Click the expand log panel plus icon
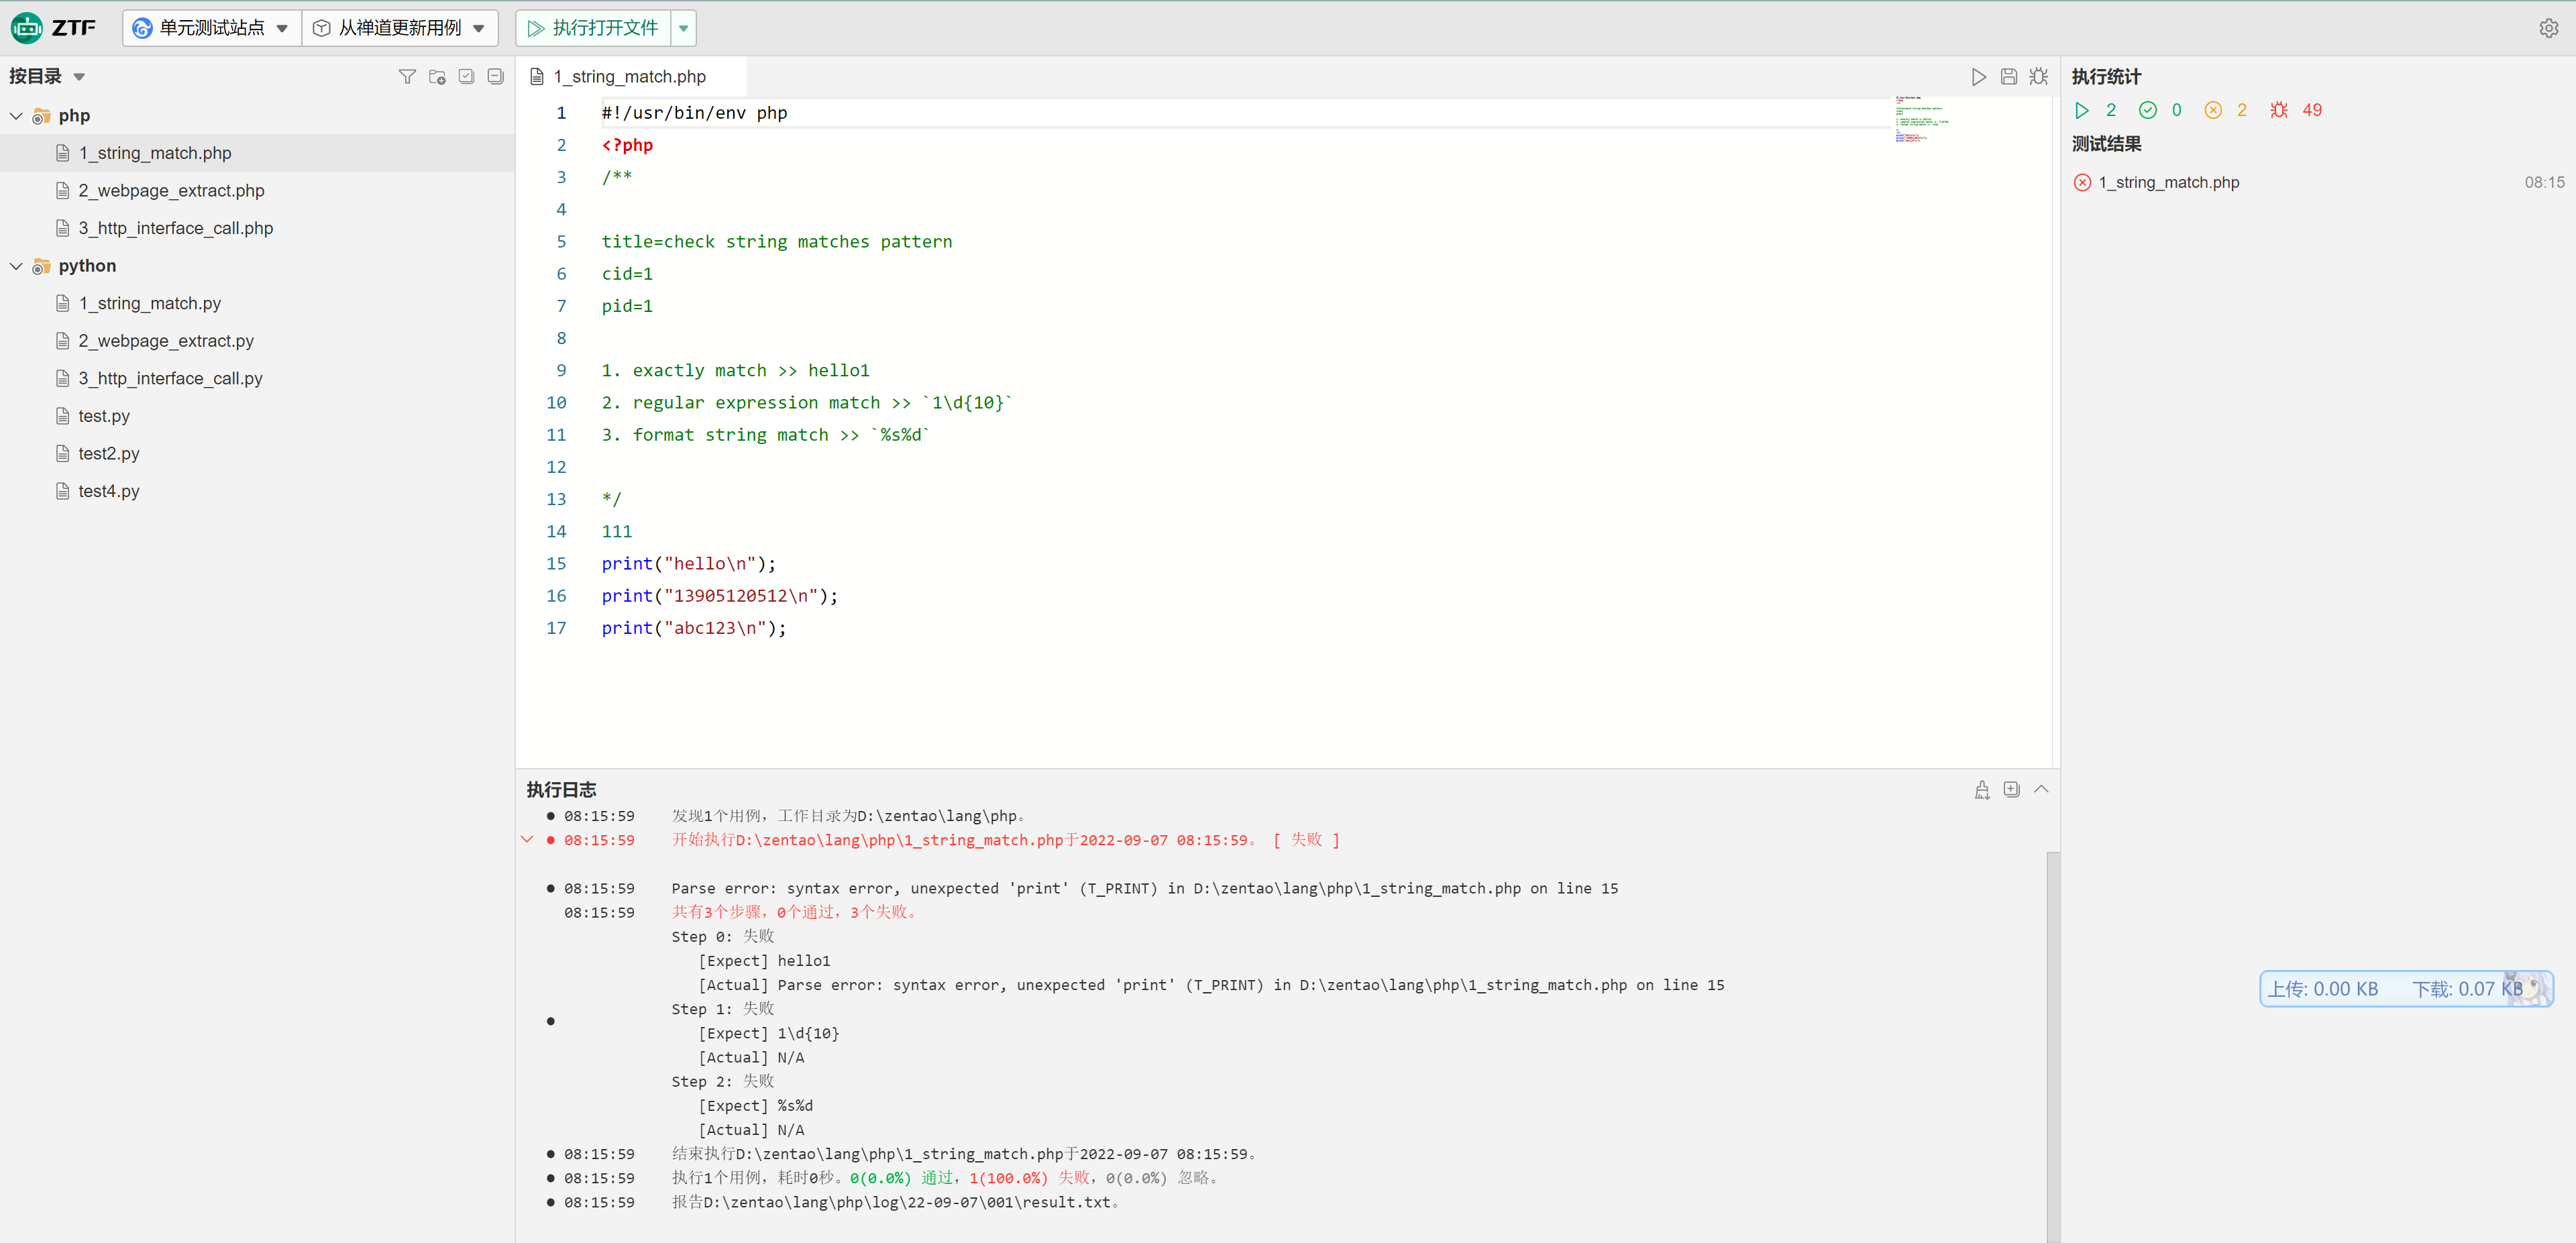The image size is (2576, 1243). coord(2011,790)
